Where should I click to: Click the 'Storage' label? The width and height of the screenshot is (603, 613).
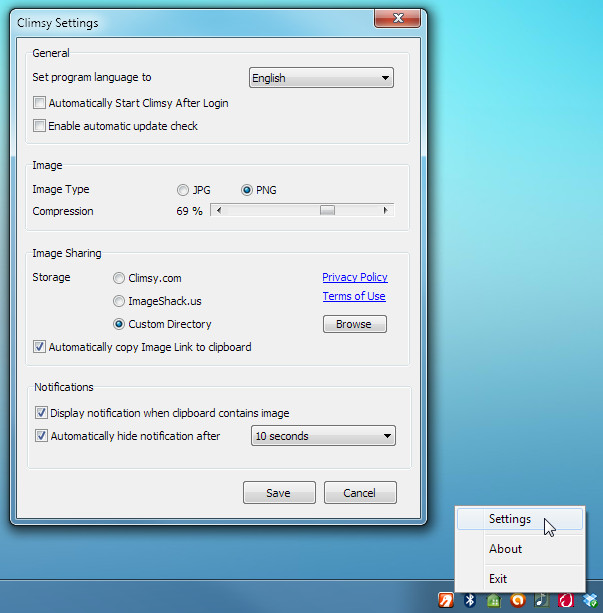(51, 277)
